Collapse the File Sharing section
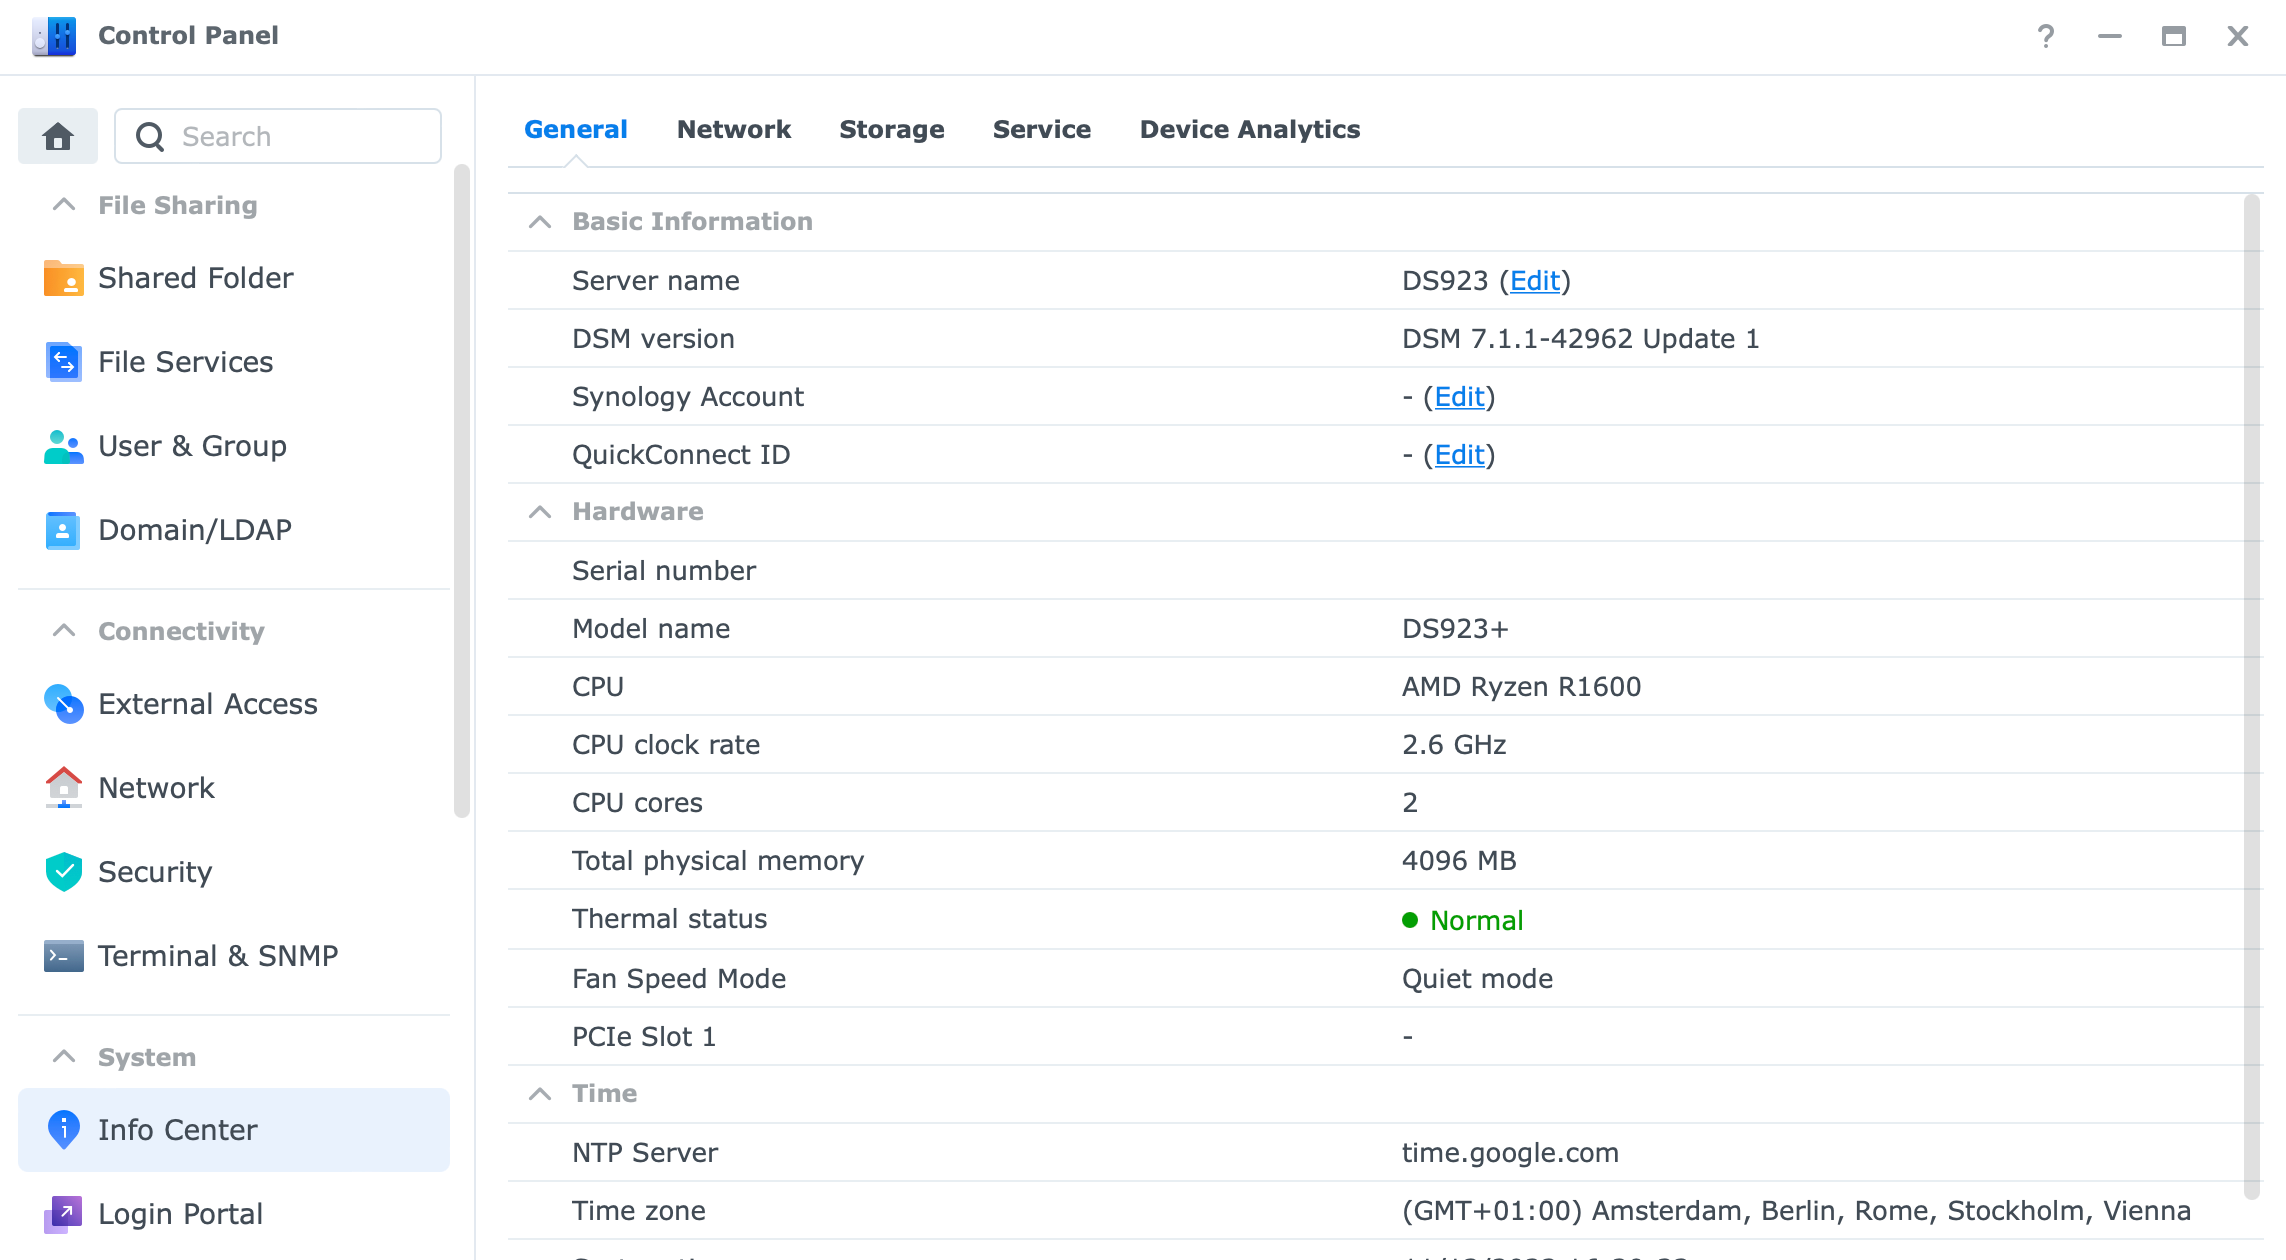This screenshot has height=1260, width=2286. pos(64,205)
